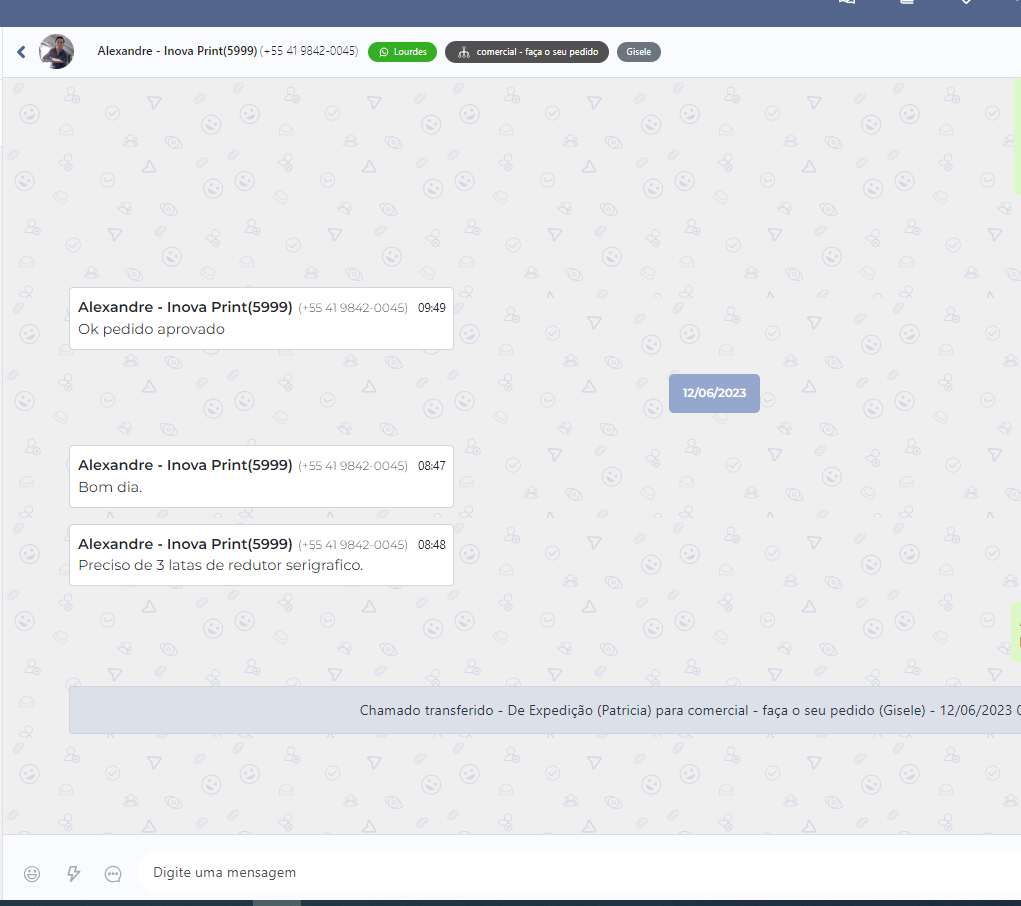Image resolution: width=1021 pixels, height=906 pixels.
Task: Click WhatsApp logo inside the Lourdes badge
Action: pos(383,52)
